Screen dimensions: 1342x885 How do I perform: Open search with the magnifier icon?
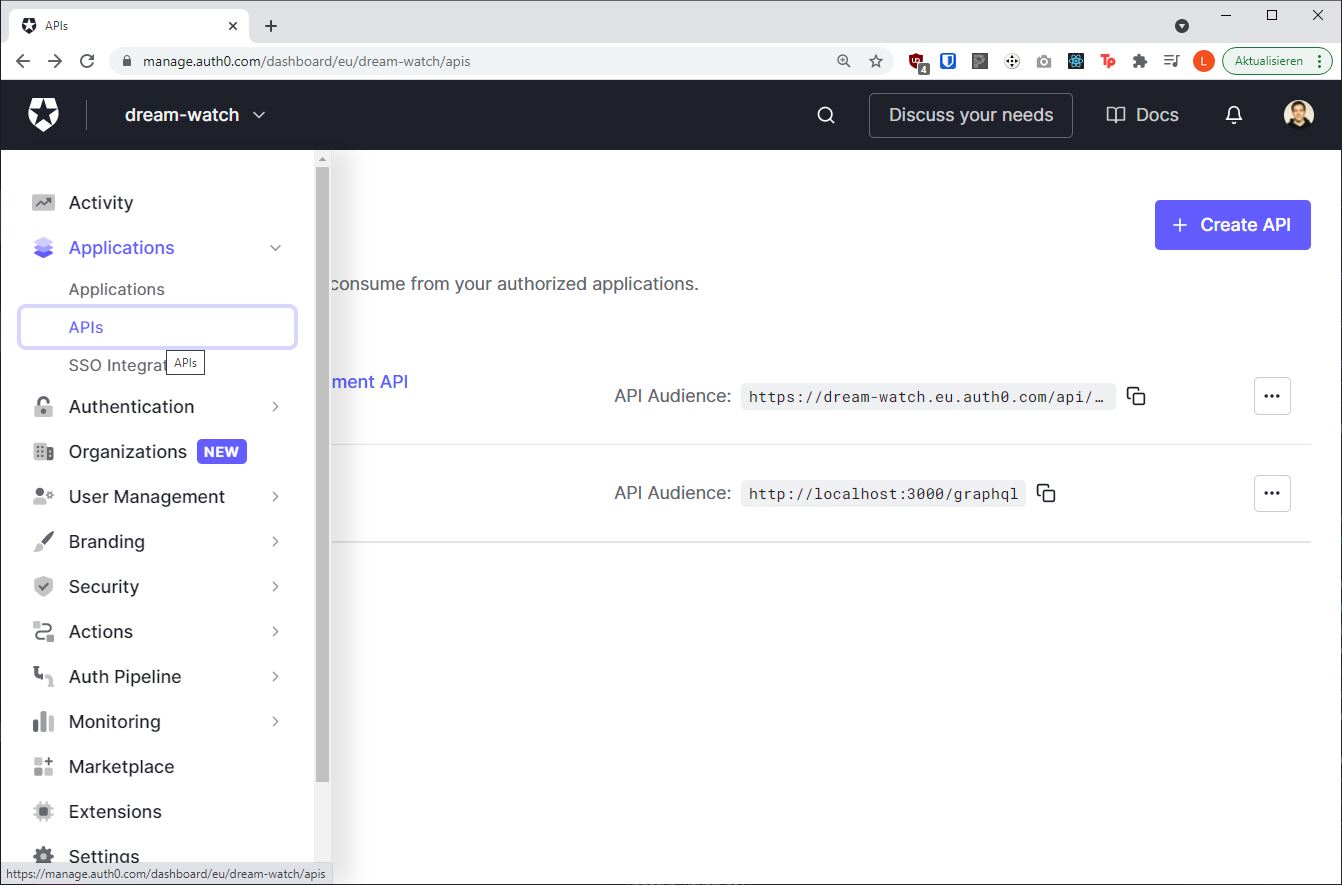point(824,114)
